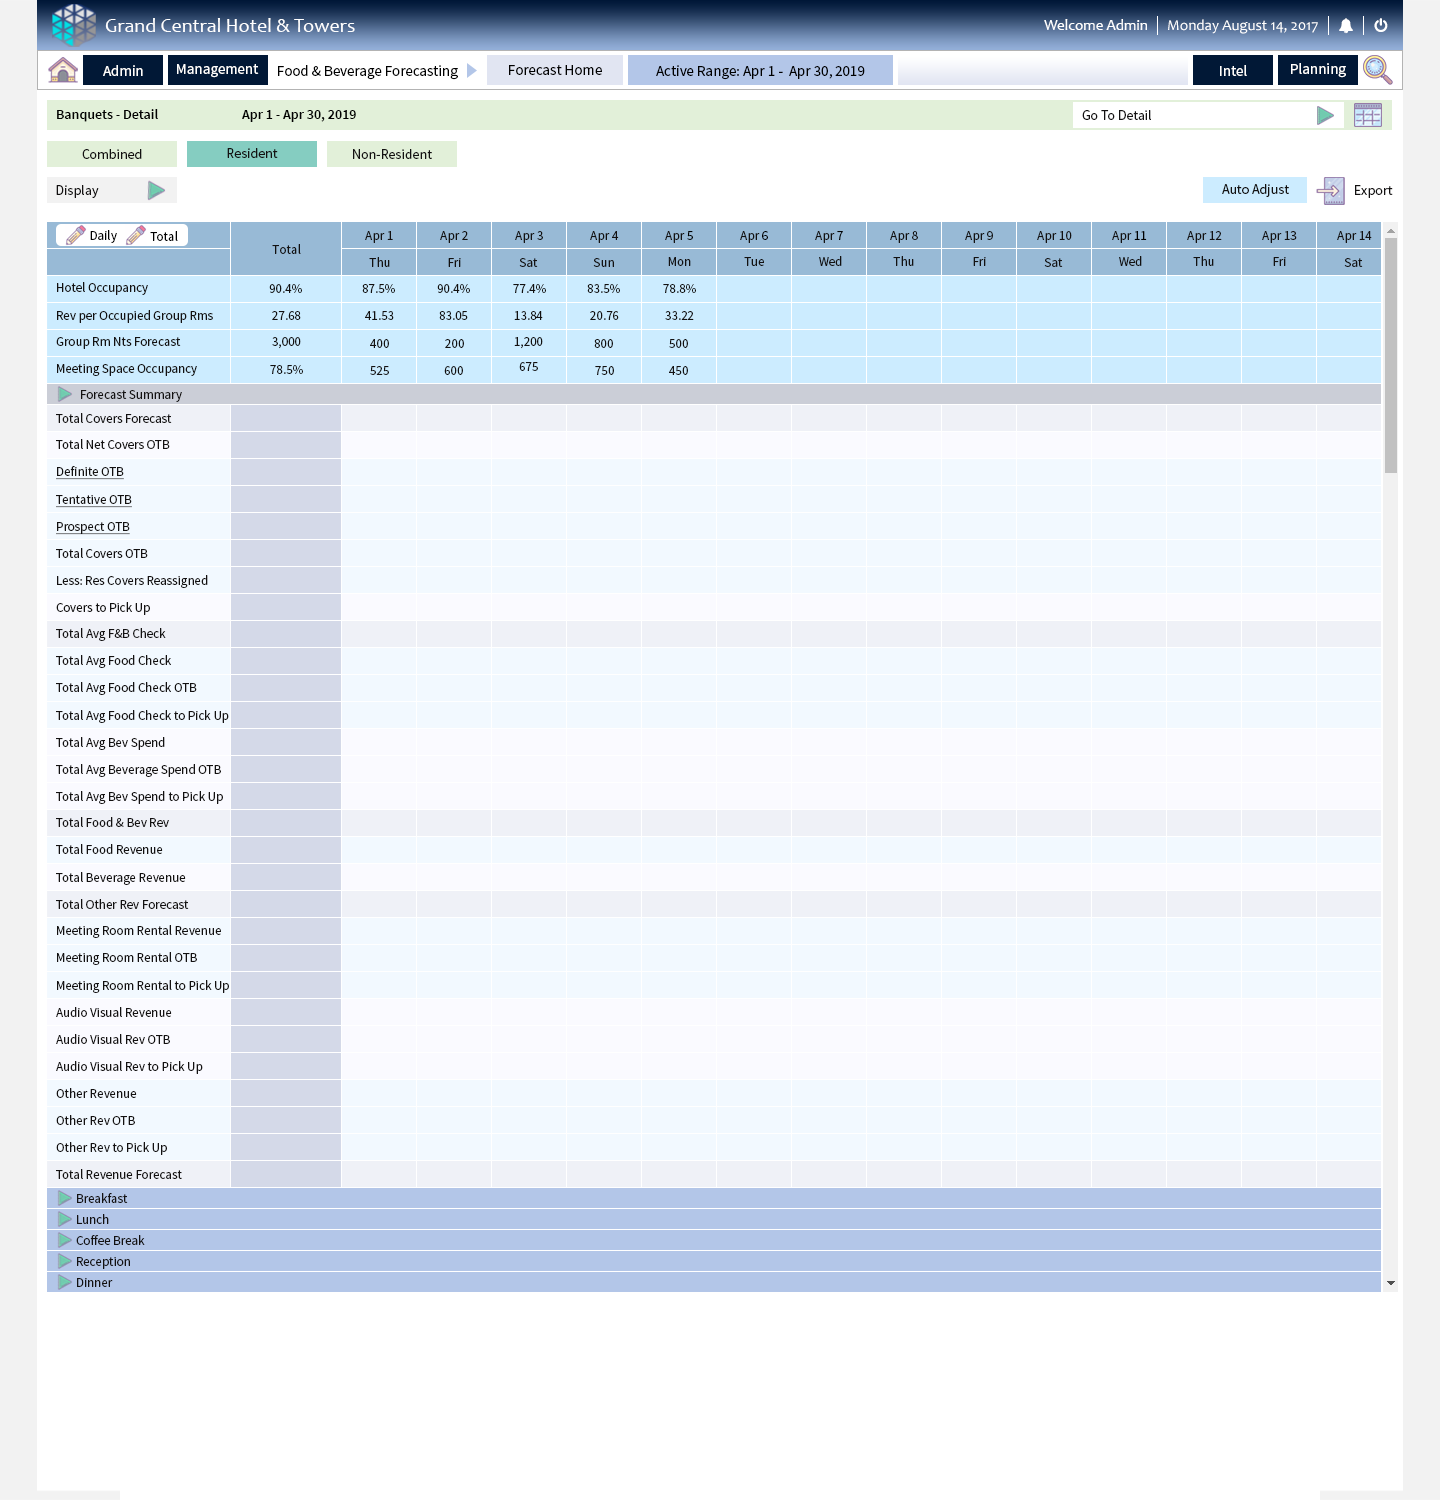The width and height of the screenshot is (1440, 1500).
Task: Expand the Breakfast section
Action: (x=65, y=1198)
